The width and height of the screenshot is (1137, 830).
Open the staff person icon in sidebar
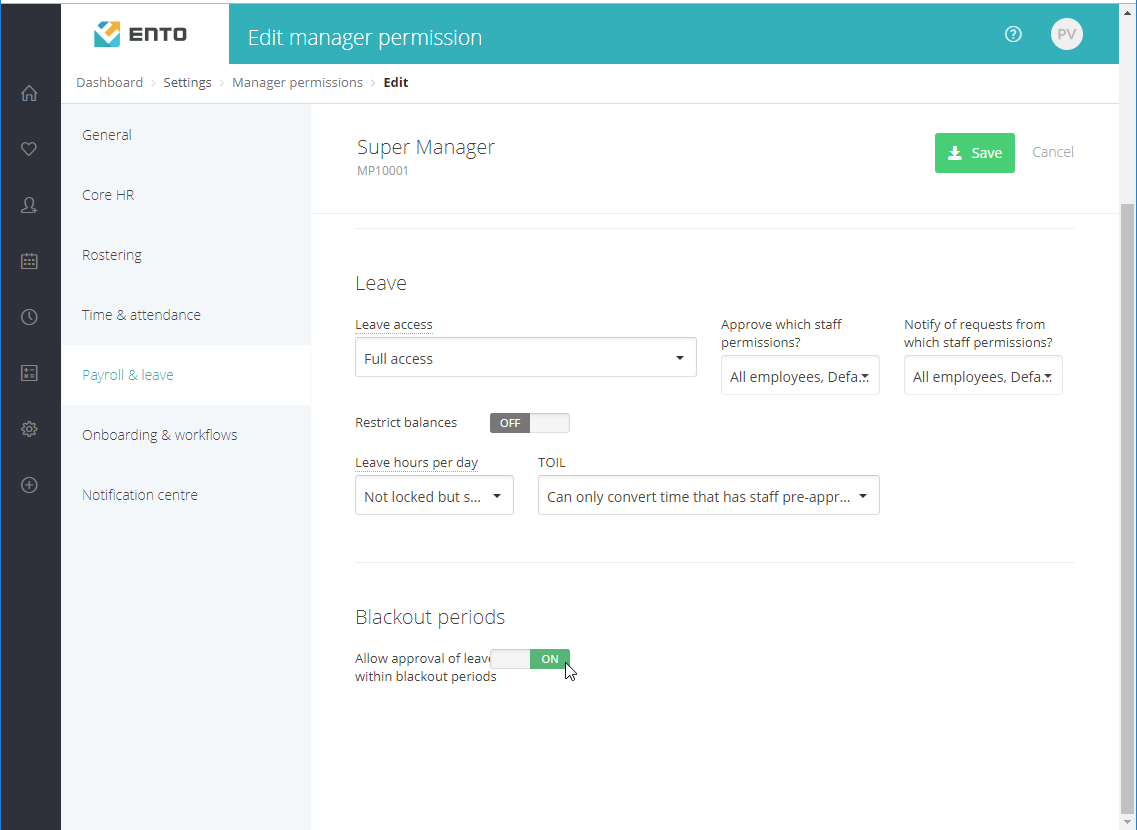point(29,205)
